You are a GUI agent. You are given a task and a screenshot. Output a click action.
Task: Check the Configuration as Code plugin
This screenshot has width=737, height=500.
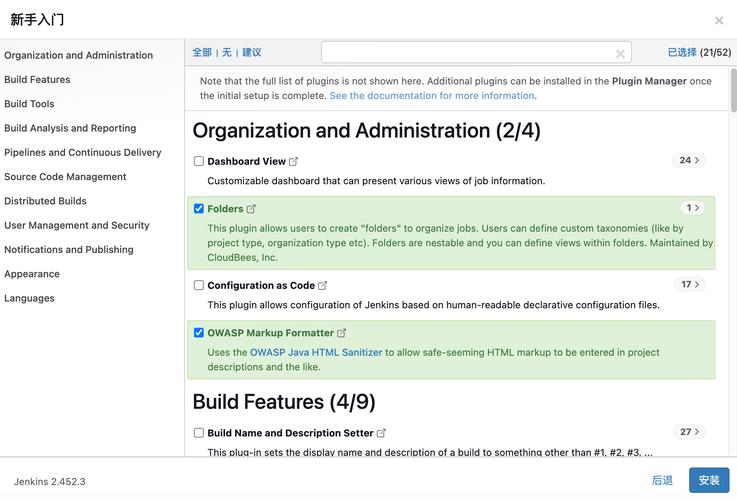(199, 285)
